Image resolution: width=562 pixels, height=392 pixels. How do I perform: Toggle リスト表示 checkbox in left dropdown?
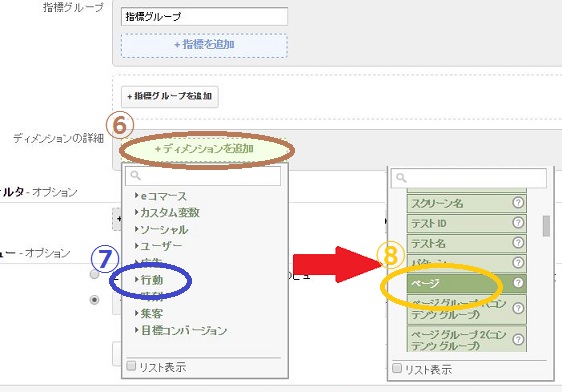click(132, 366)
